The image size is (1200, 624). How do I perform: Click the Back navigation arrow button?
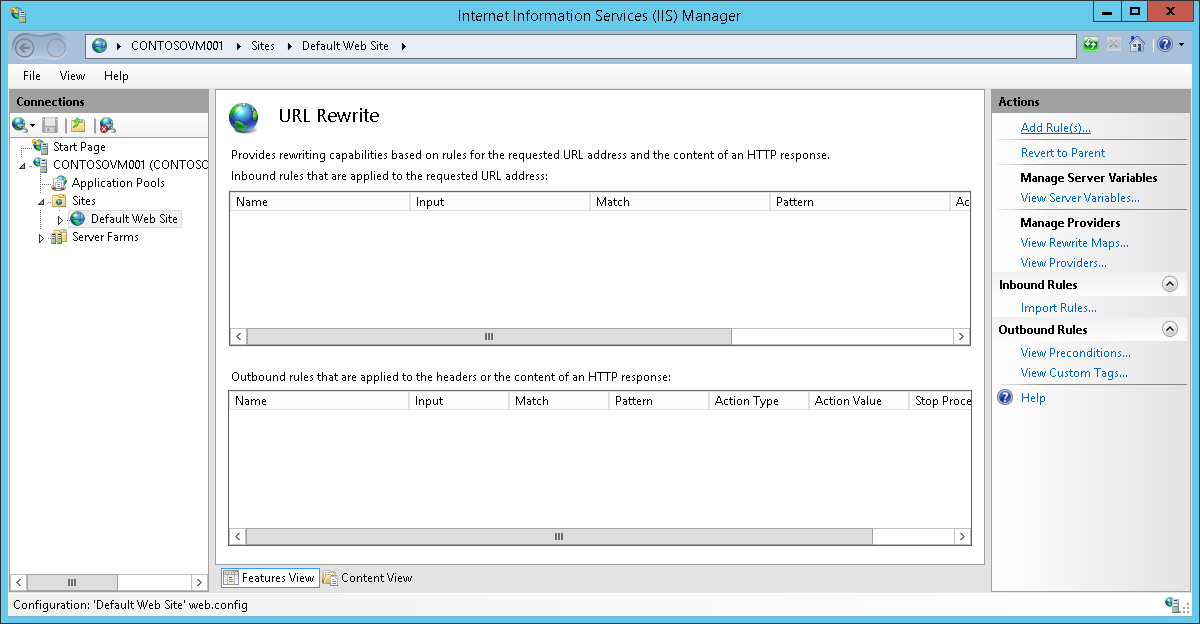point(26,46)
